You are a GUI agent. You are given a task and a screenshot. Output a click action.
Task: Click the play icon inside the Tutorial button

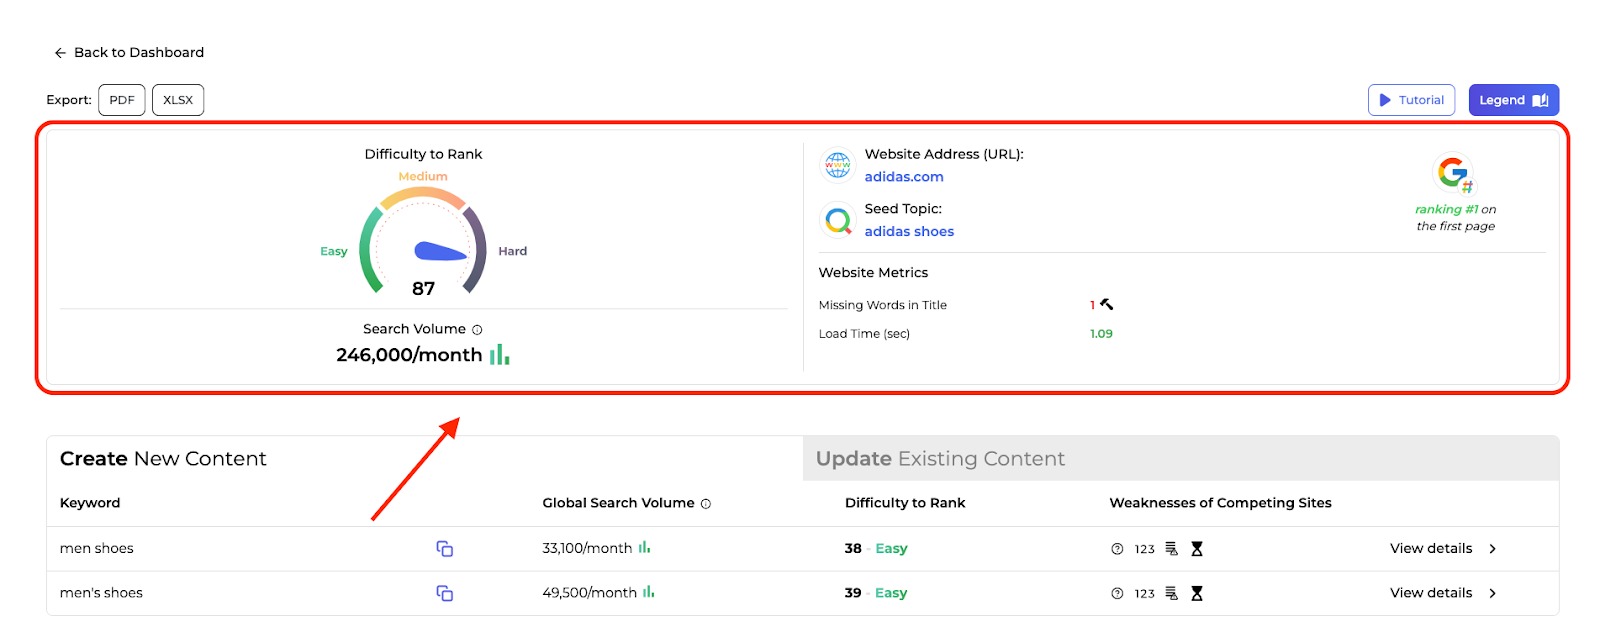(1385, 100)
